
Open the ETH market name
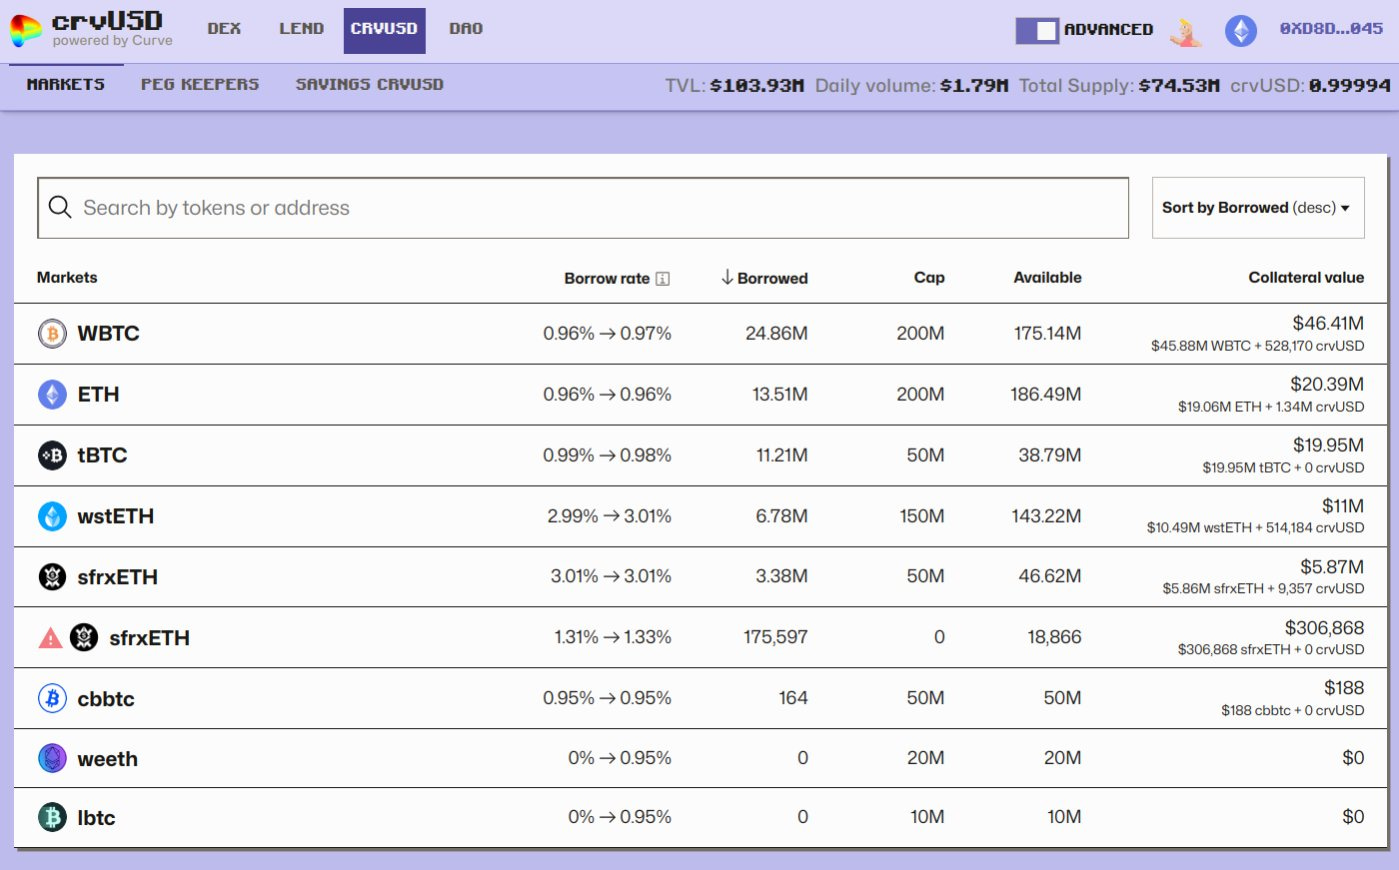[98, 395]
